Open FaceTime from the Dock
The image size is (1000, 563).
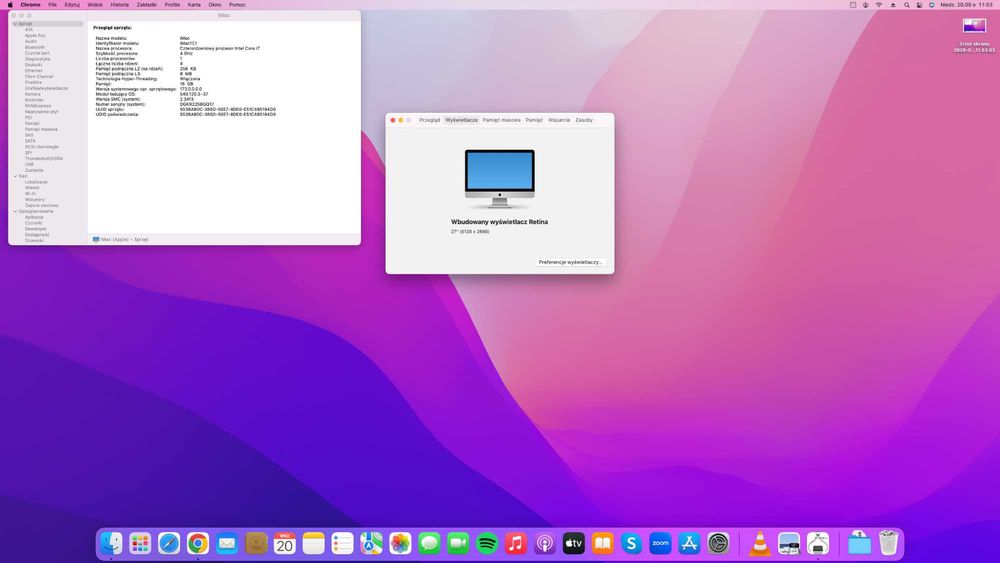(x=458, y=543)
